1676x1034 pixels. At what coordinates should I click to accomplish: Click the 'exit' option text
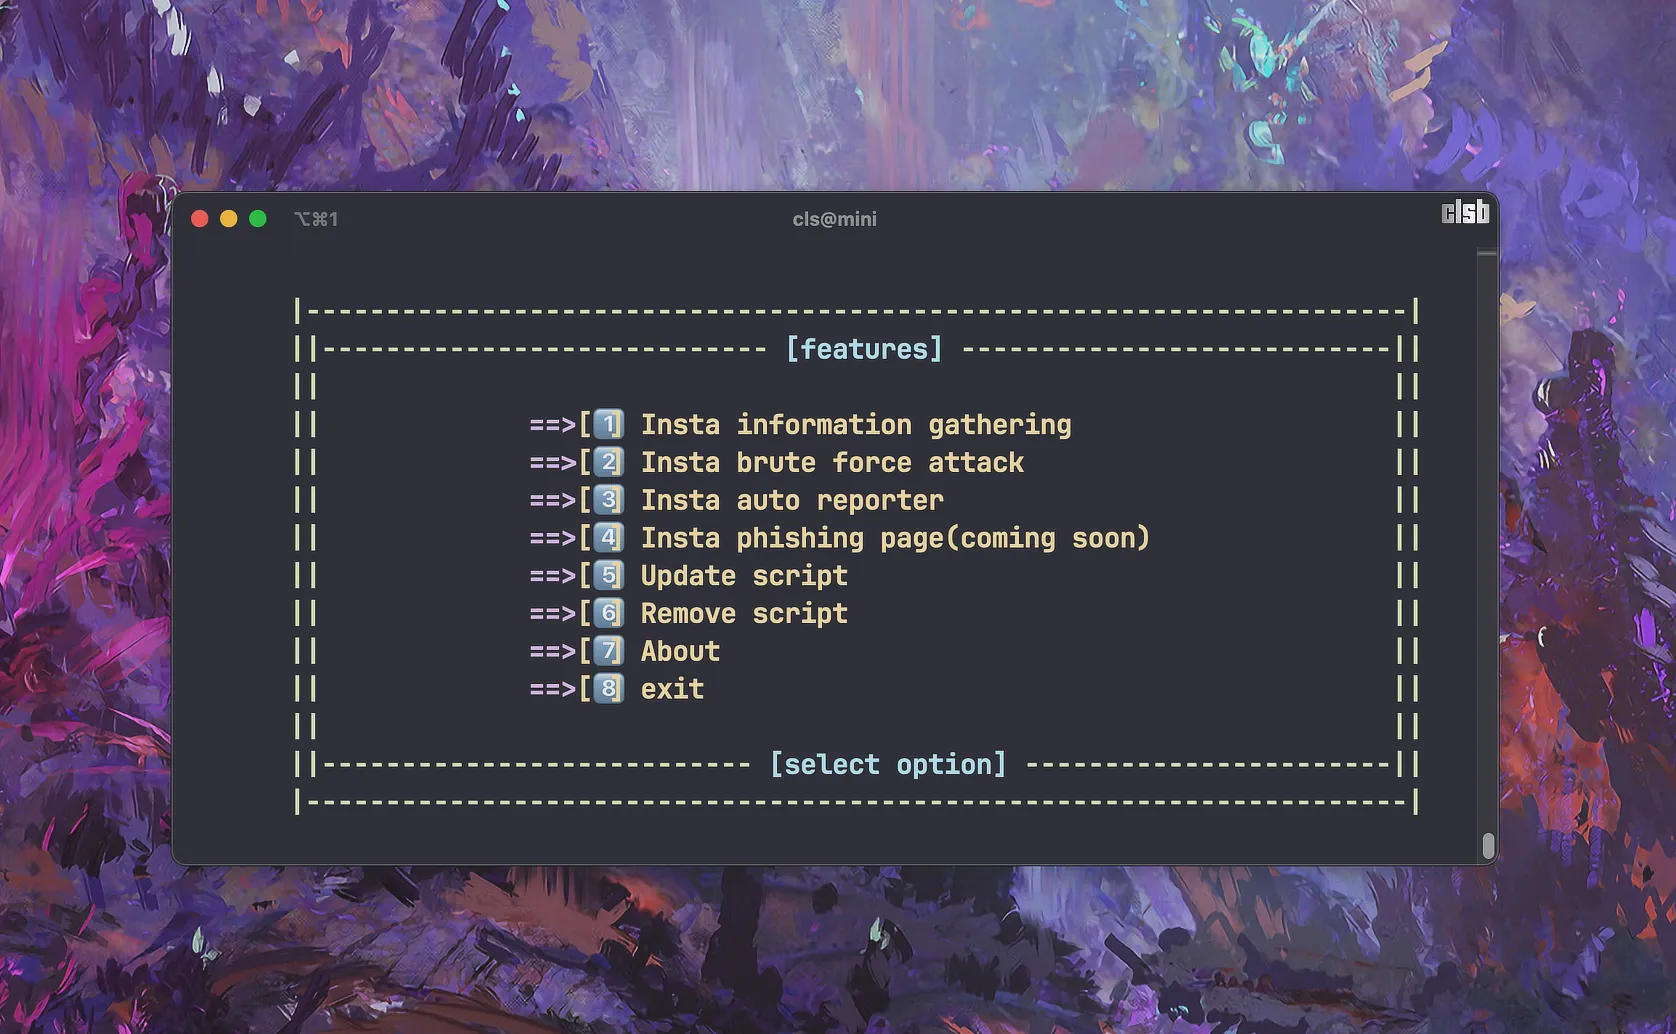coord(672,689)
